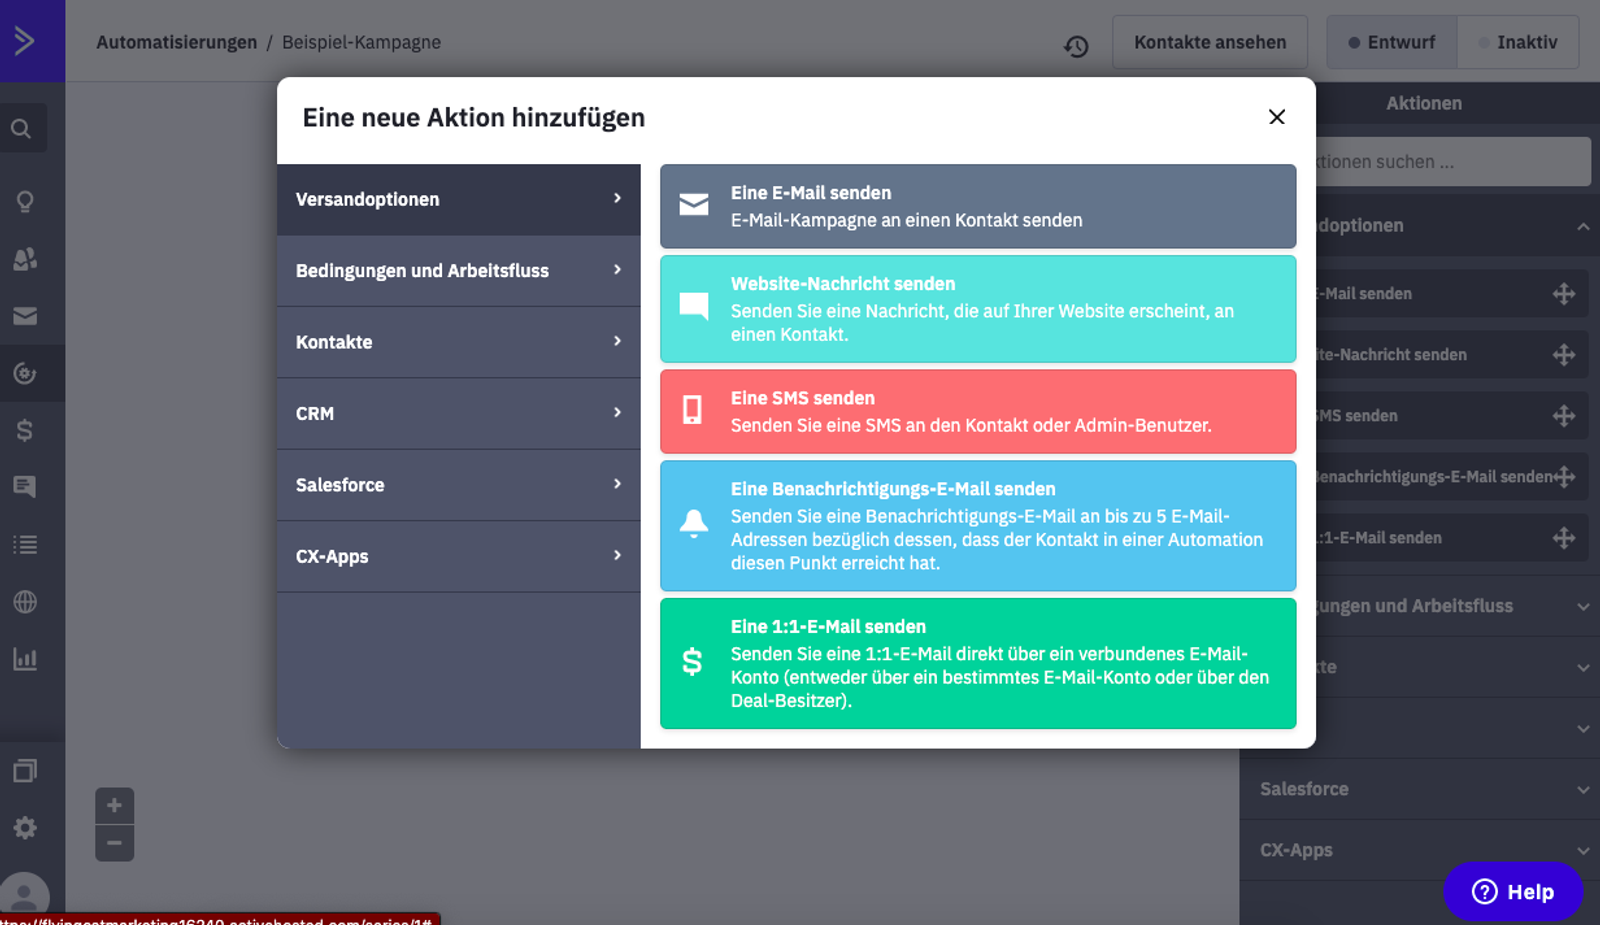Open the settings gear icon in sidebar
Viewport: 1600px width, 925px height.
coord(25,828)
